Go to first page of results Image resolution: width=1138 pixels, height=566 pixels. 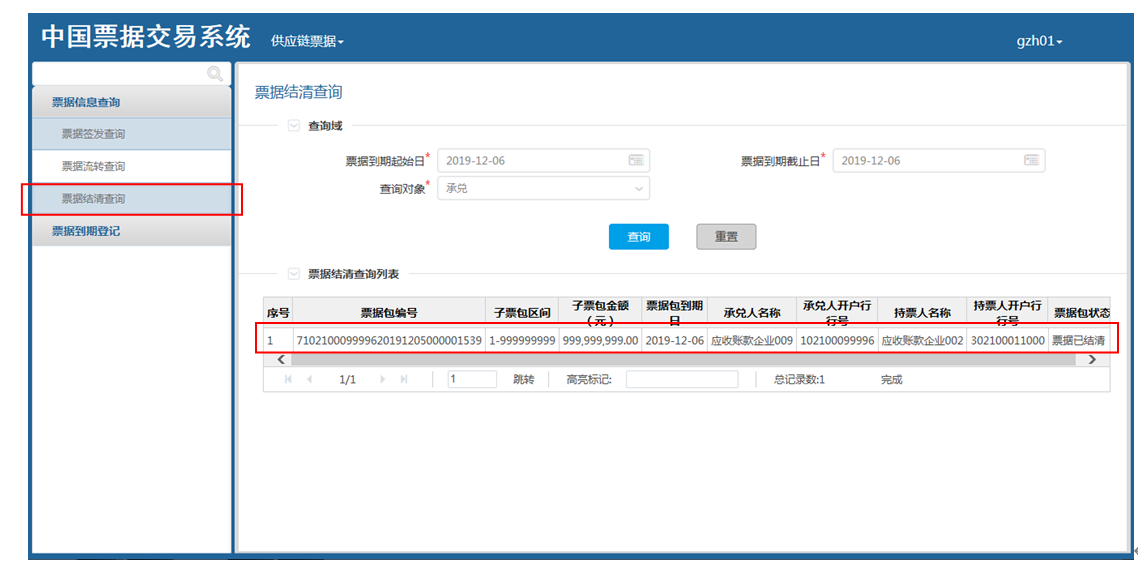pyautogui.click(x=289, y=380)
